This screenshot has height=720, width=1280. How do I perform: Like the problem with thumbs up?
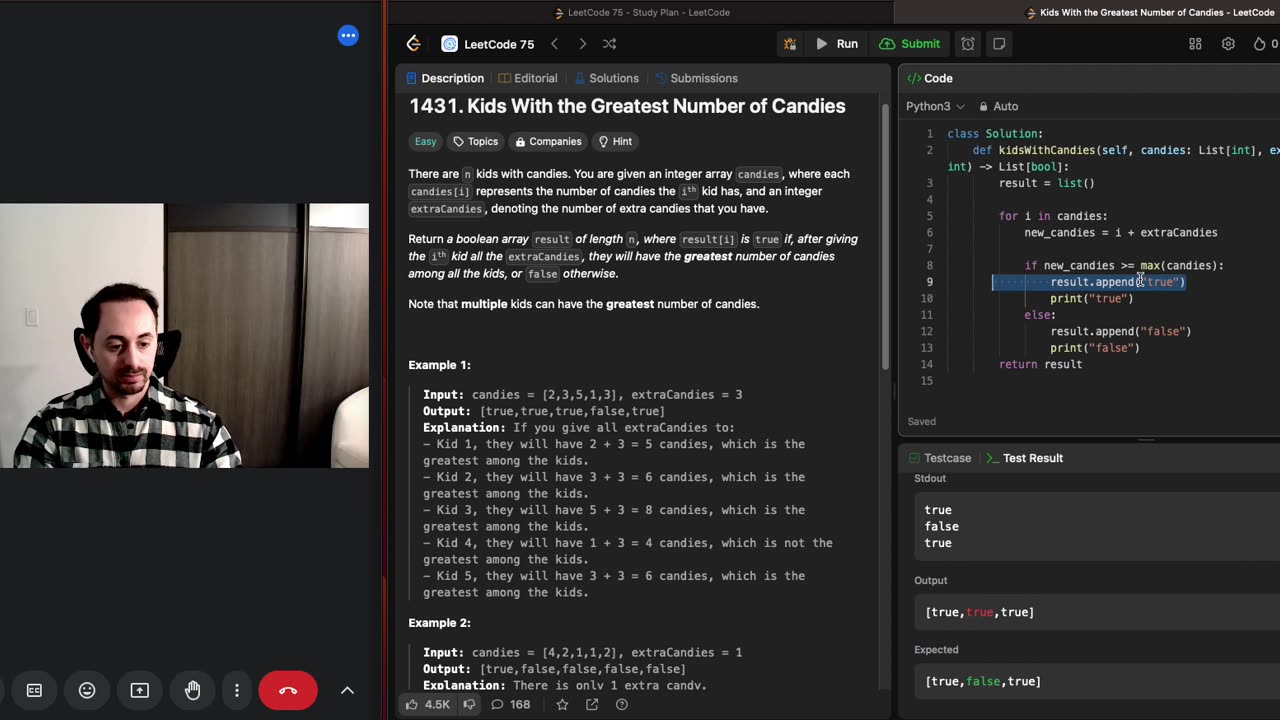[427, 705]
